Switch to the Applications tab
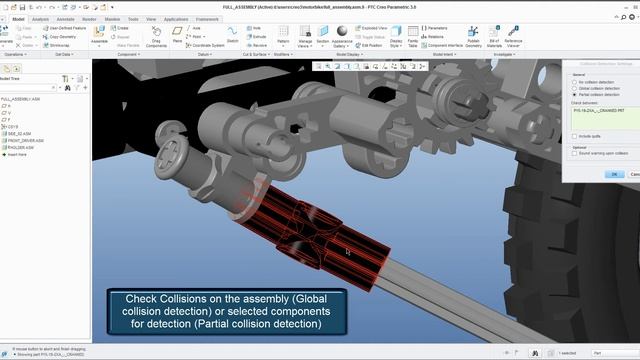This screenshot has width=640, height=360. [x=176, y=19]
